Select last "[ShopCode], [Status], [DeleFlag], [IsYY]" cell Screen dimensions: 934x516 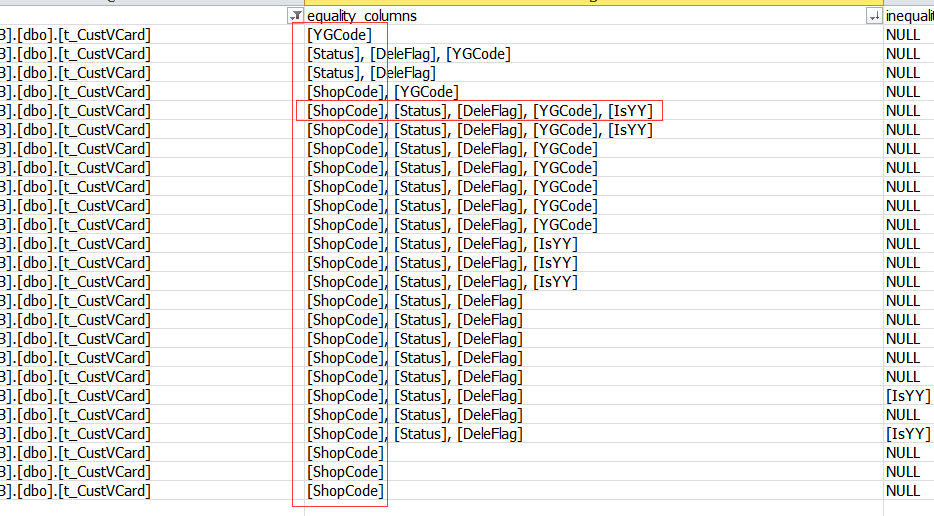coord(442,282)
